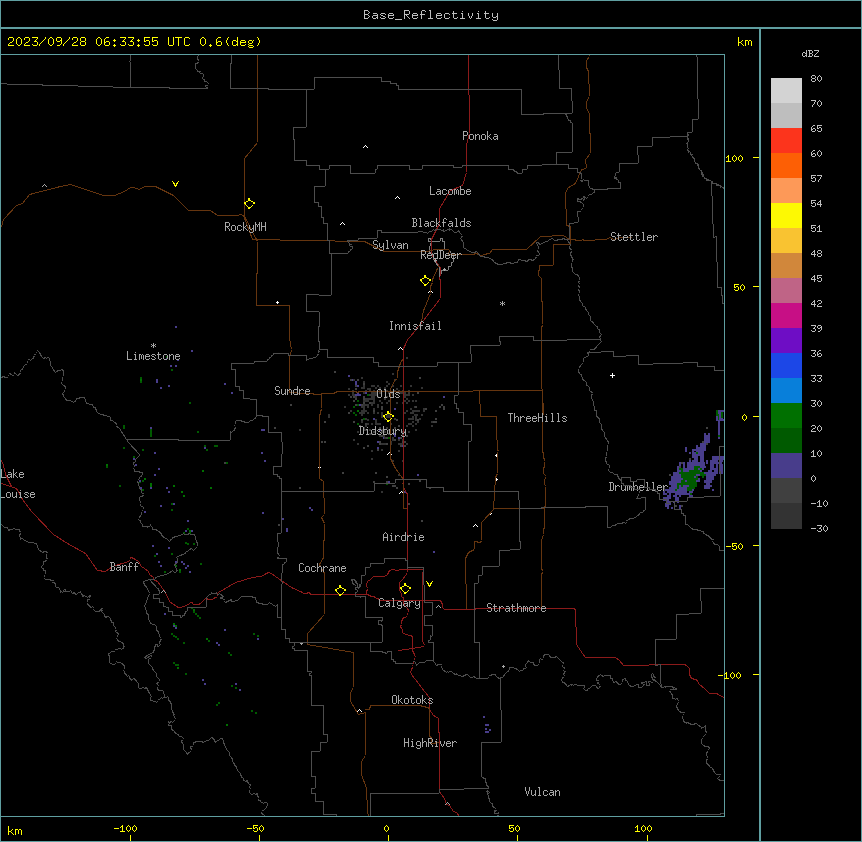This screenshot has width=862, height=842.
Task: Select the orange 57-60 dBZ legend swatch
Action: click(x=786, y=165)
